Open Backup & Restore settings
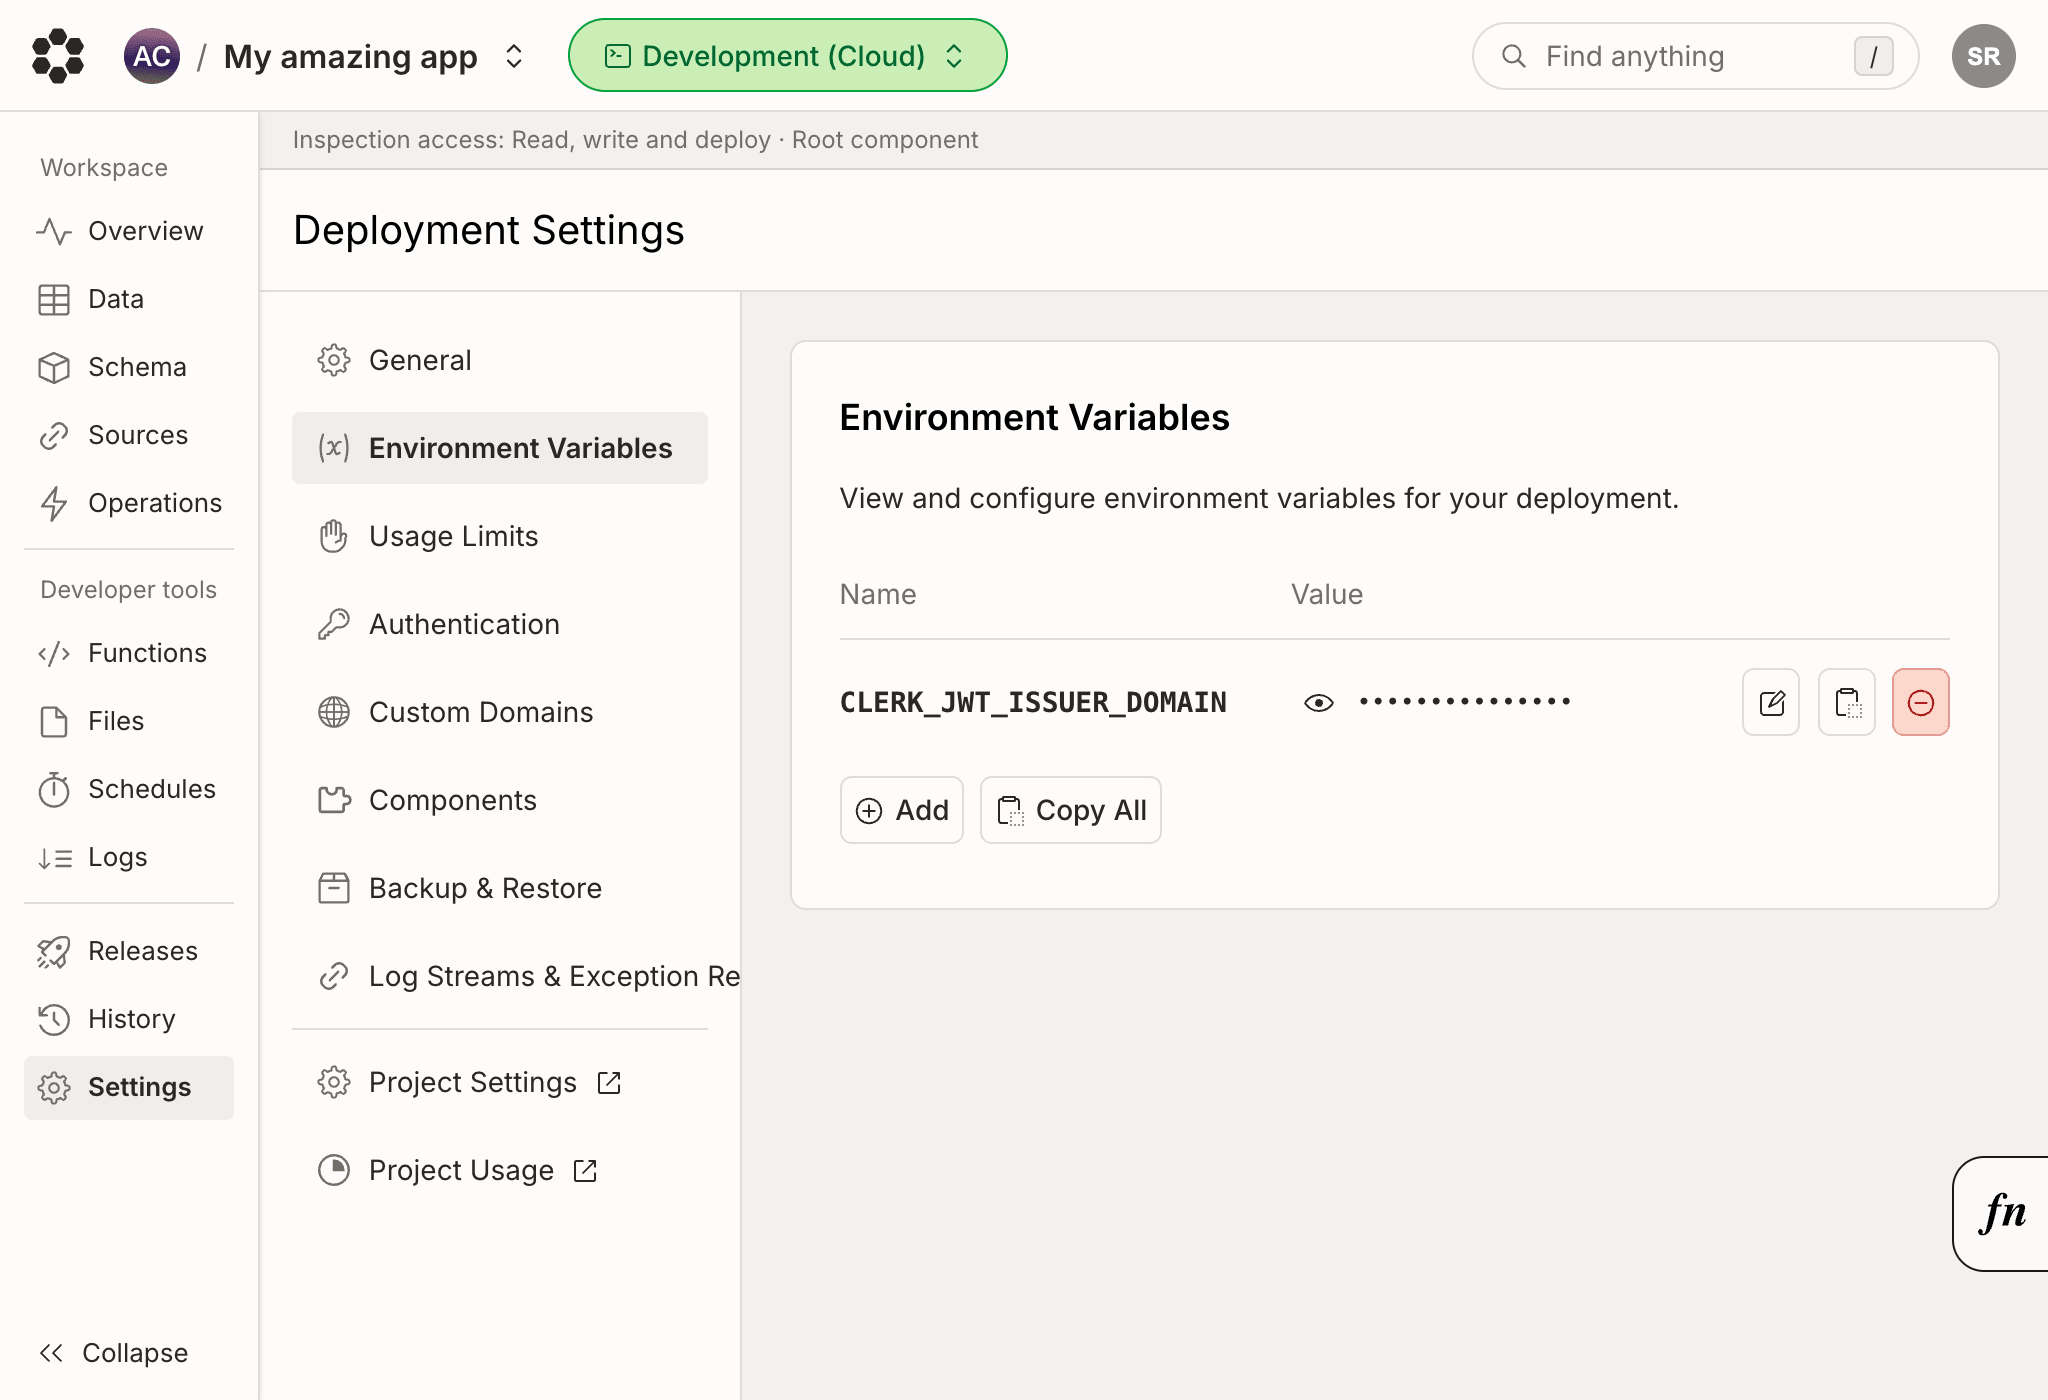The width and height of the screenshot is (2048, 1400). pyautogui.click(x=500, y=888)
